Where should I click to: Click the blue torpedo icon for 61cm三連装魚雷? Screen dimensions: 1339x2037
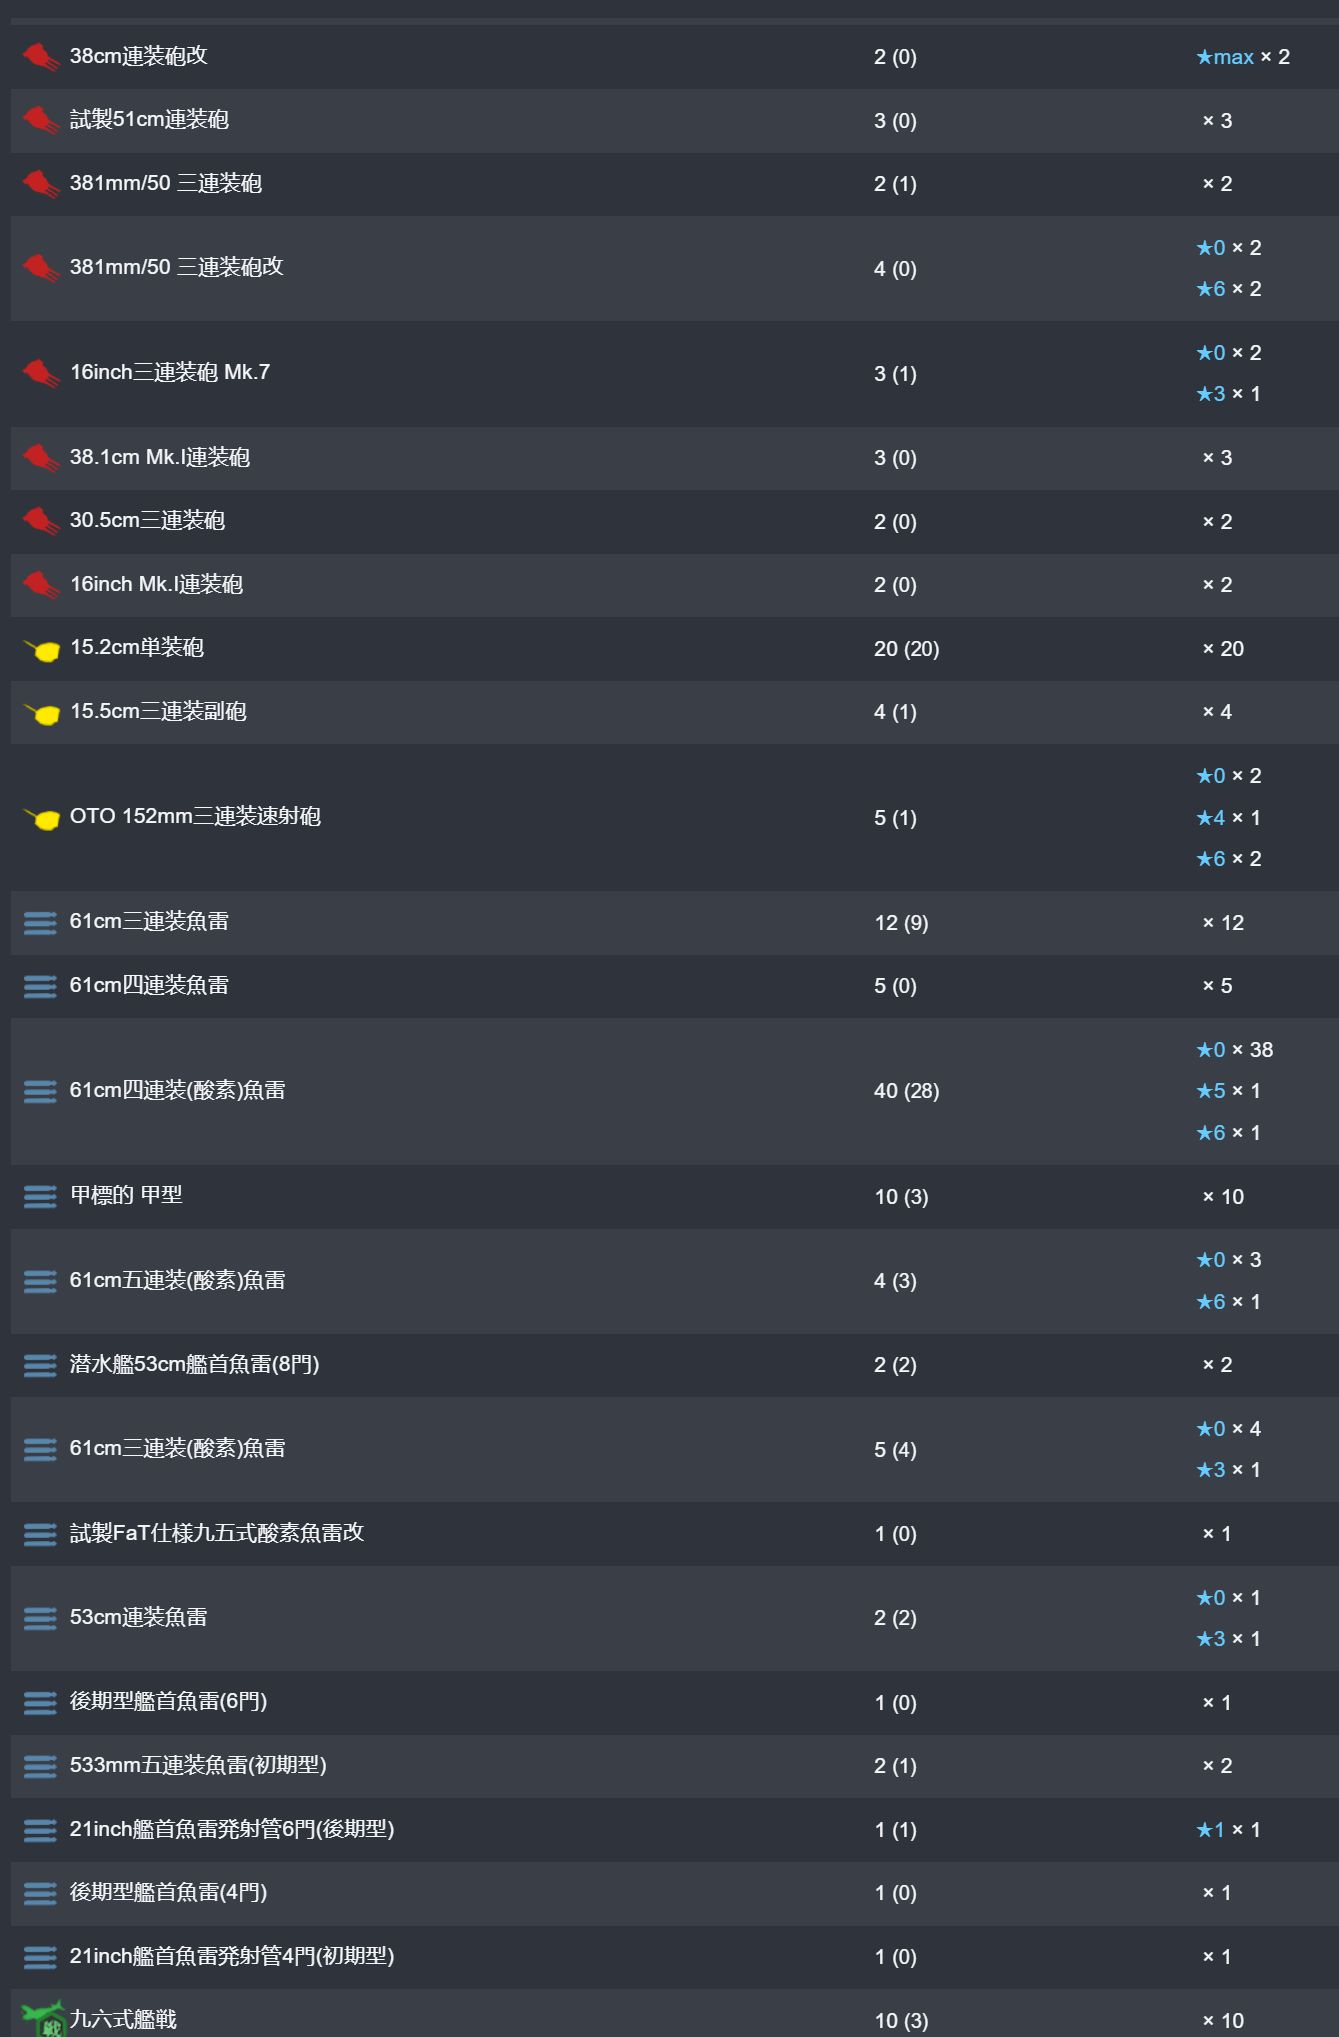40,923
